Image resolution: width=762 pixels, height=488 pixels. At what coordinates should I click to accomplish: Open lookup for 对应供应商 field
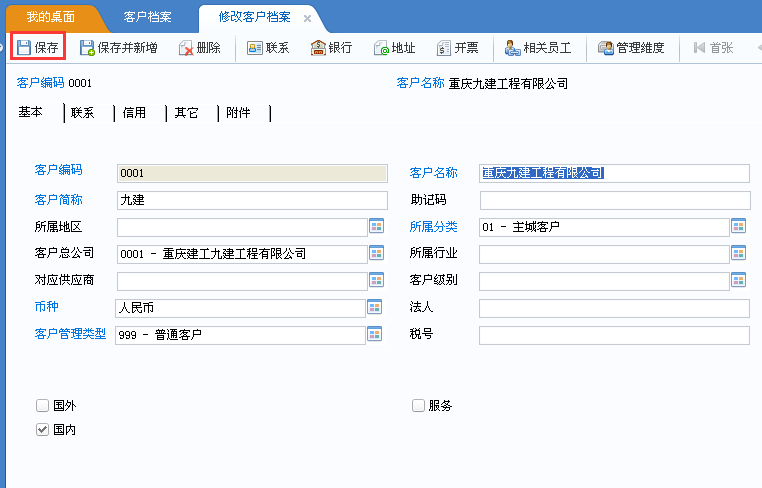[x=377, y=280]
